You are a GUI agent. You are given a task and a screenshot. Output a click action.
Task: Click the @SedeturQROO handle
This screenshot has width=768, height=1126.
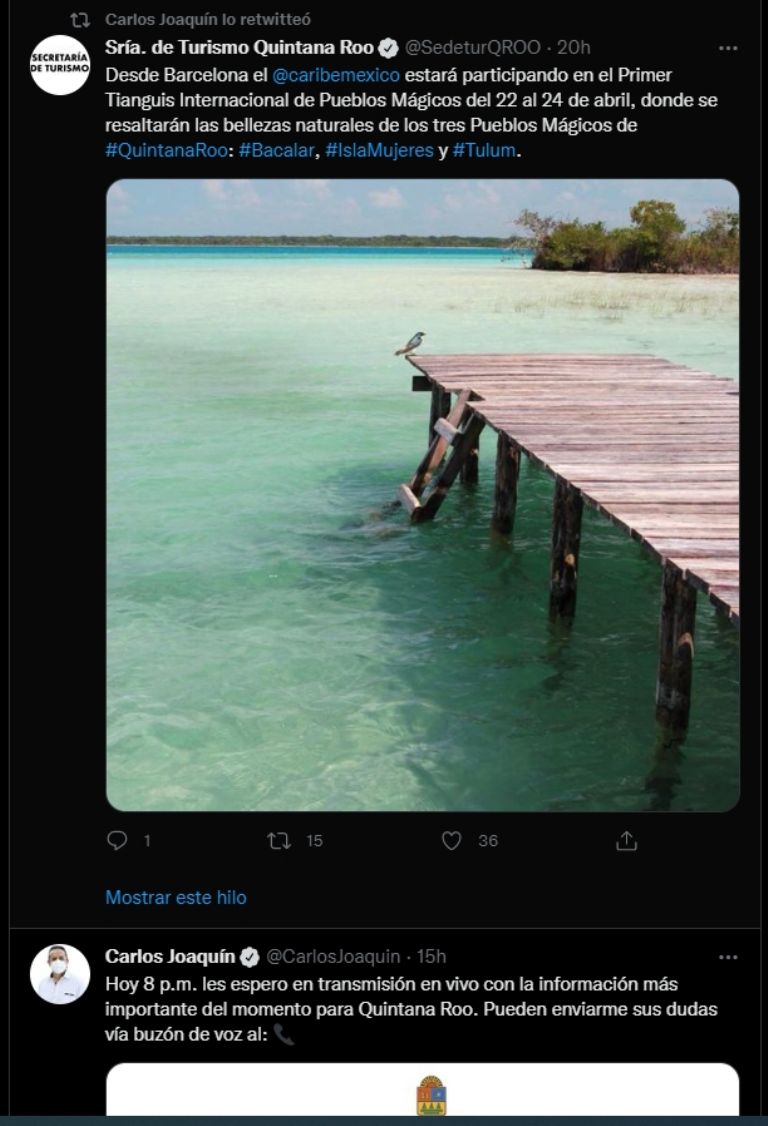(473, 47)
